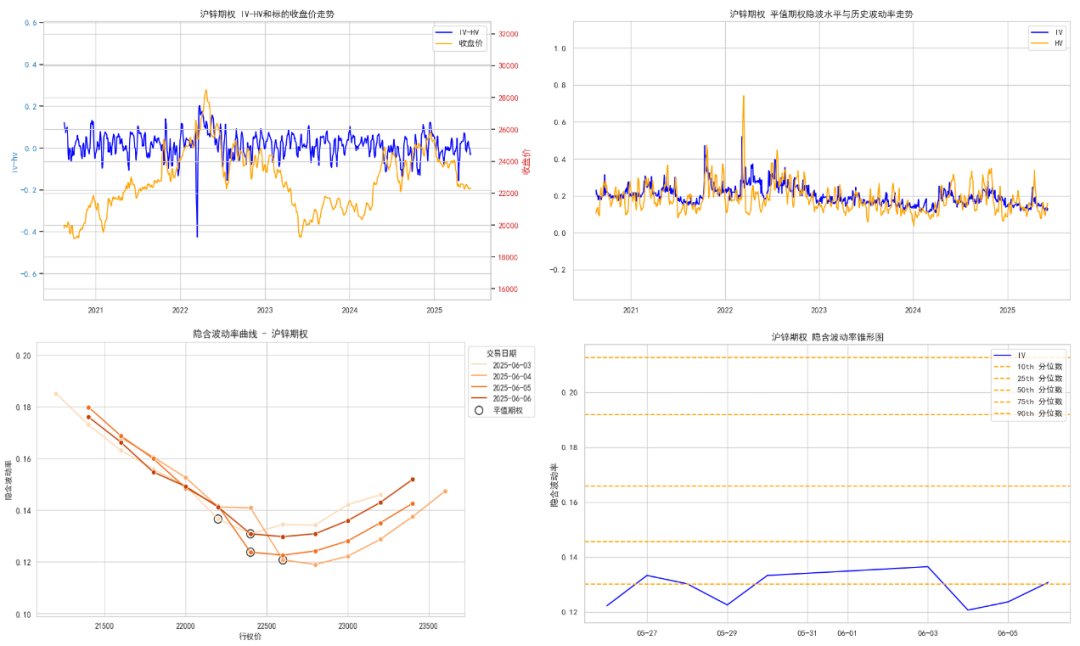Viewport: 1080px width, 646px height.
Task: Click the '1.0' y-axis tick in top-right chart
Action: (x=559, y=49)
